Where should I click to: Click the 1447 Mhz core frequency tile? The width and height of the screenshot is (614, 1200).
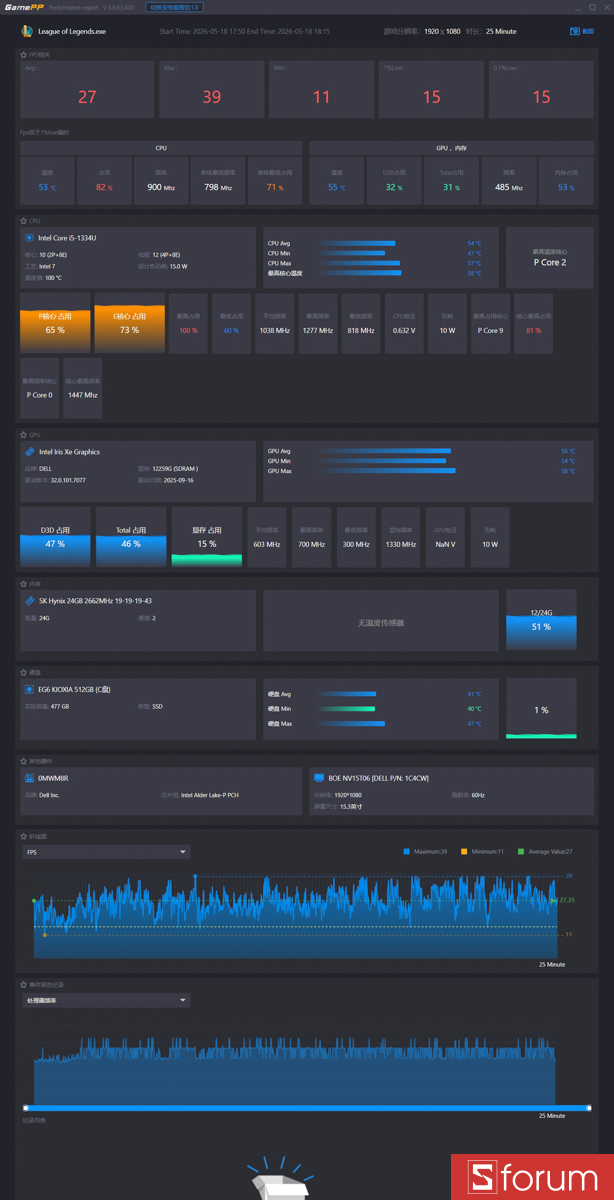coord(82,387)
